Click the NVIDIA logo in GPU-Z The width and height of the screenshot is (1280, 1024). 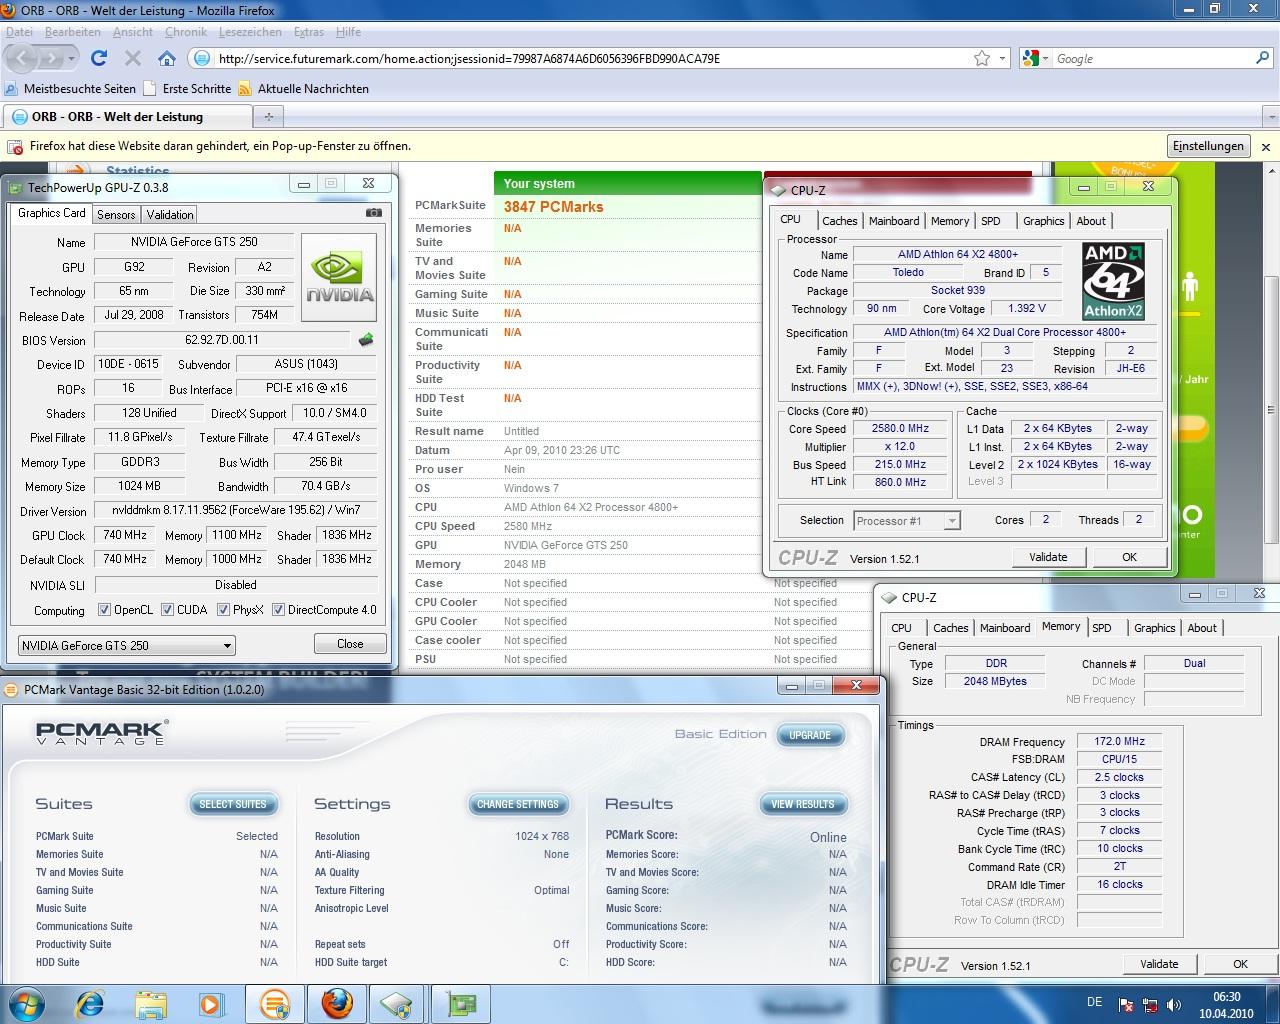(340, 278)
